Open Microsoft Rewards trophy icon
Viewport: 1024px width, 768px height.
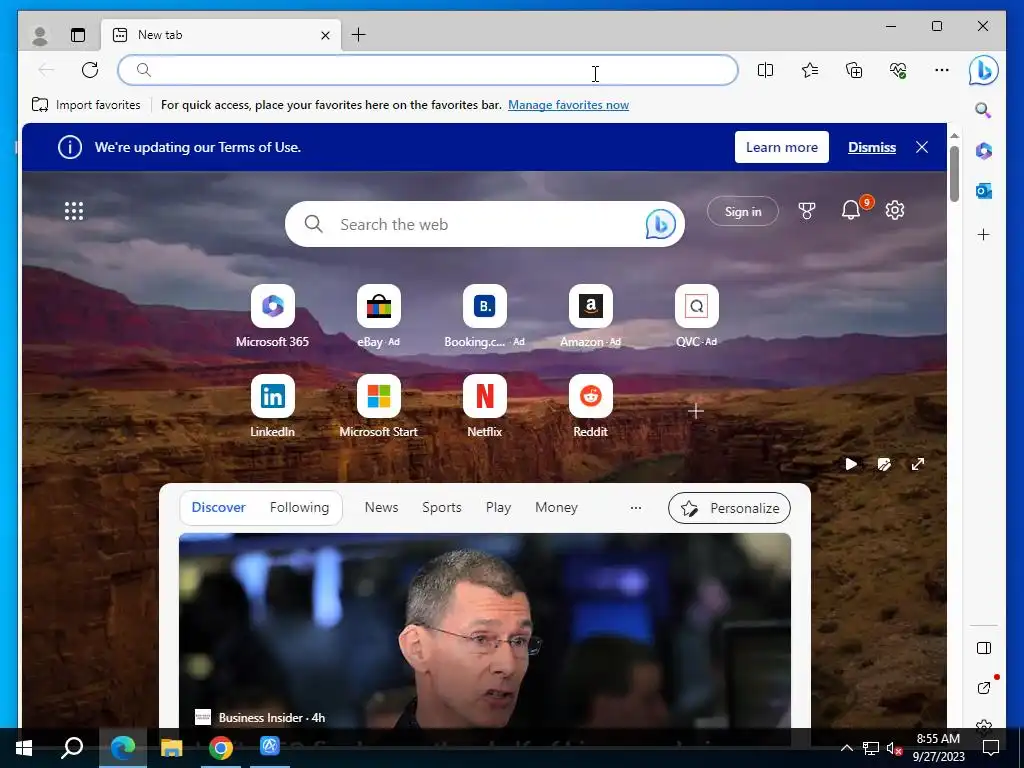[807, 211]
